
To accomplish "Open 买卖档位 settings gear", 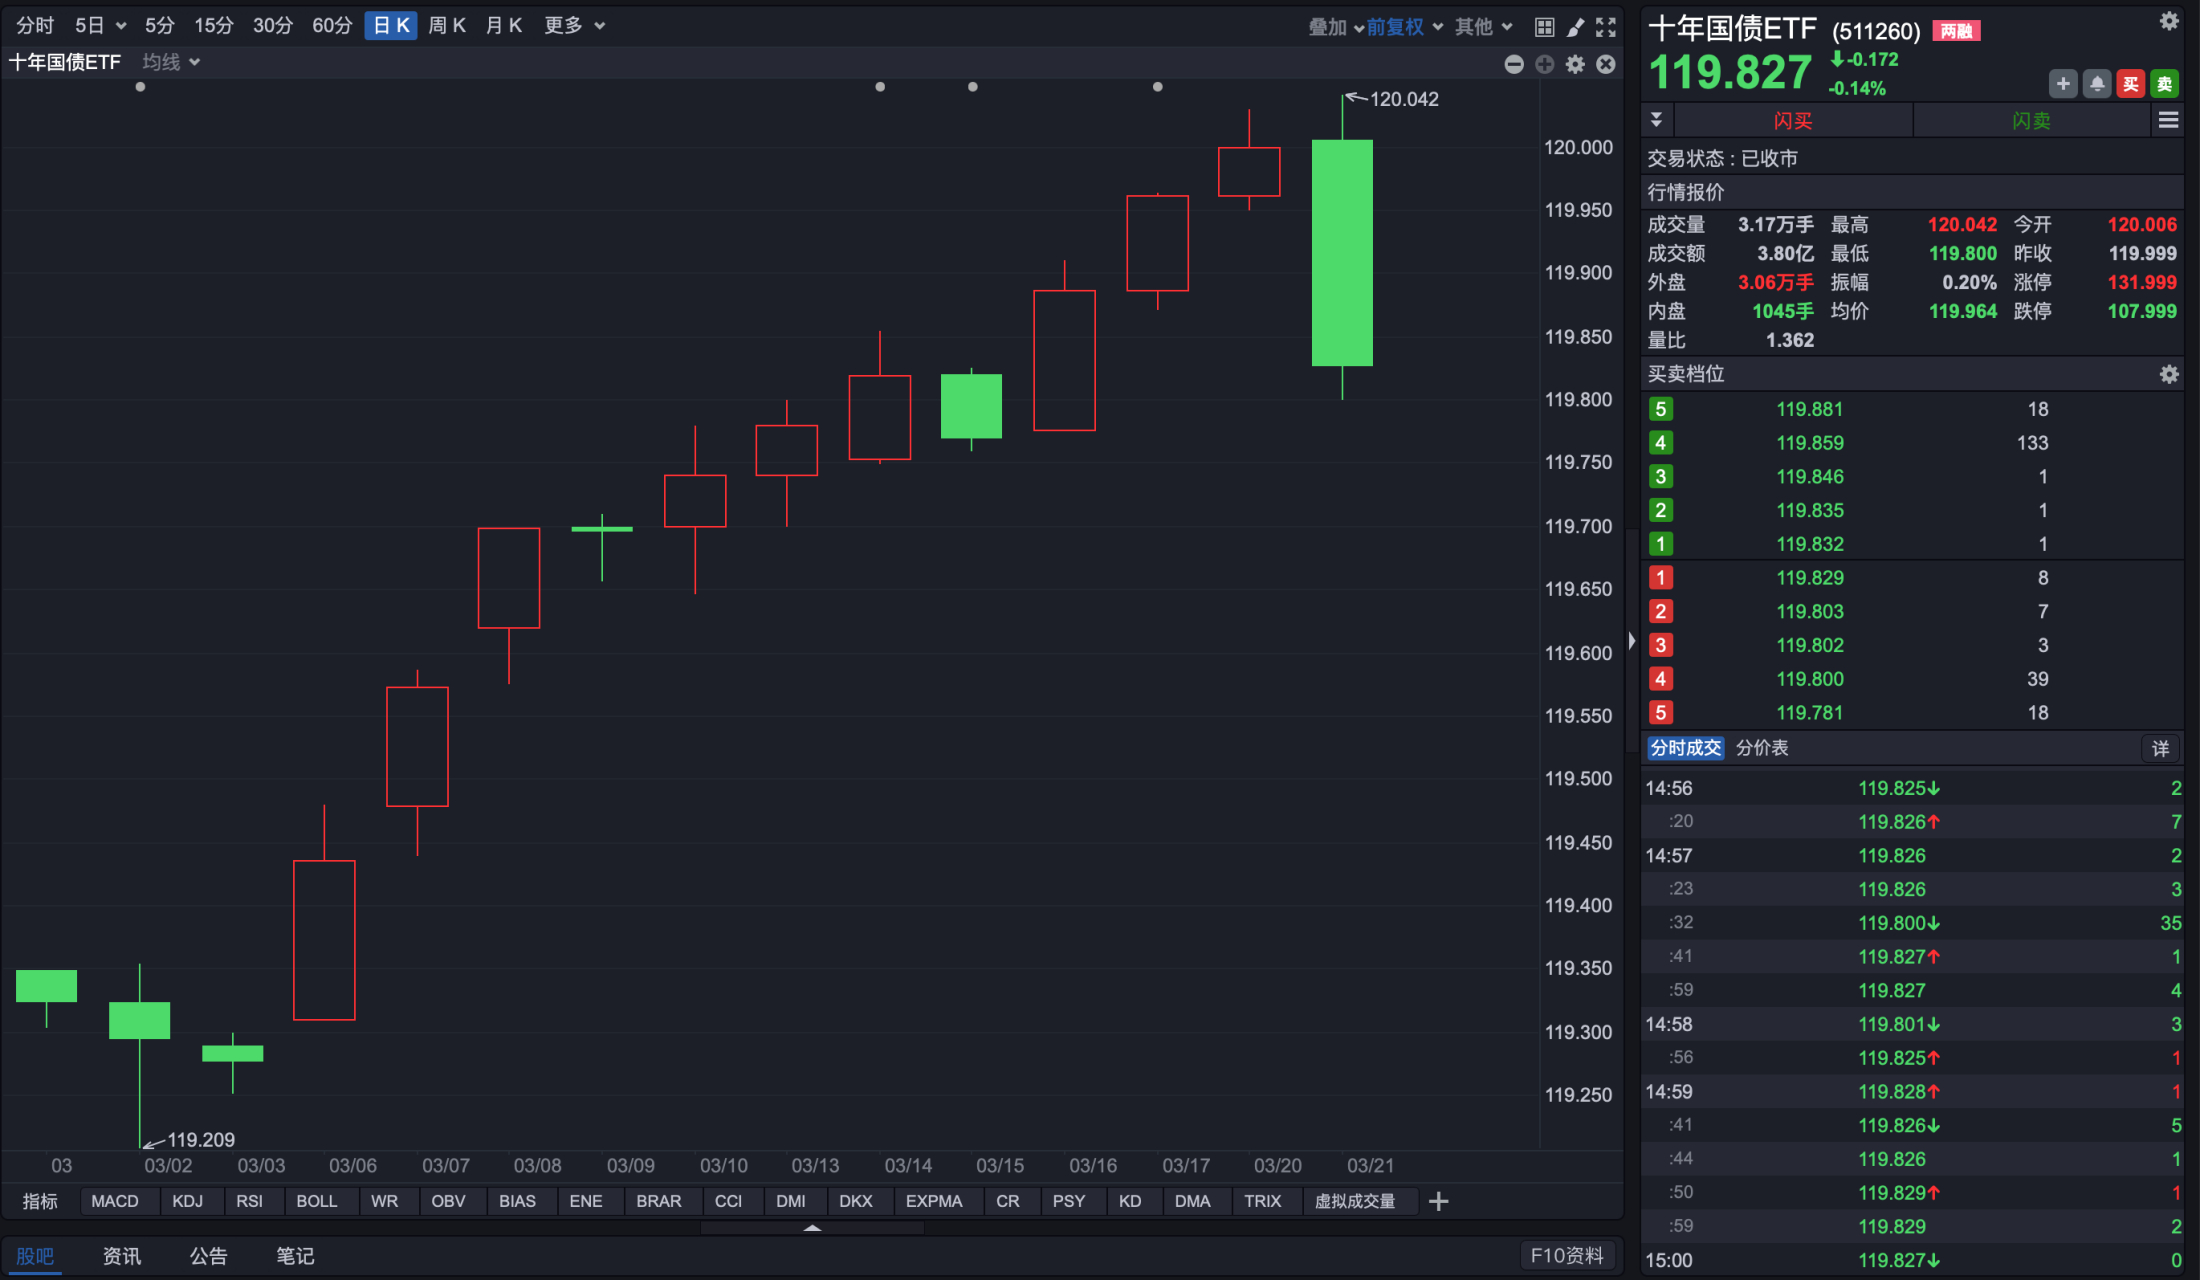I will coord(2169,374).
